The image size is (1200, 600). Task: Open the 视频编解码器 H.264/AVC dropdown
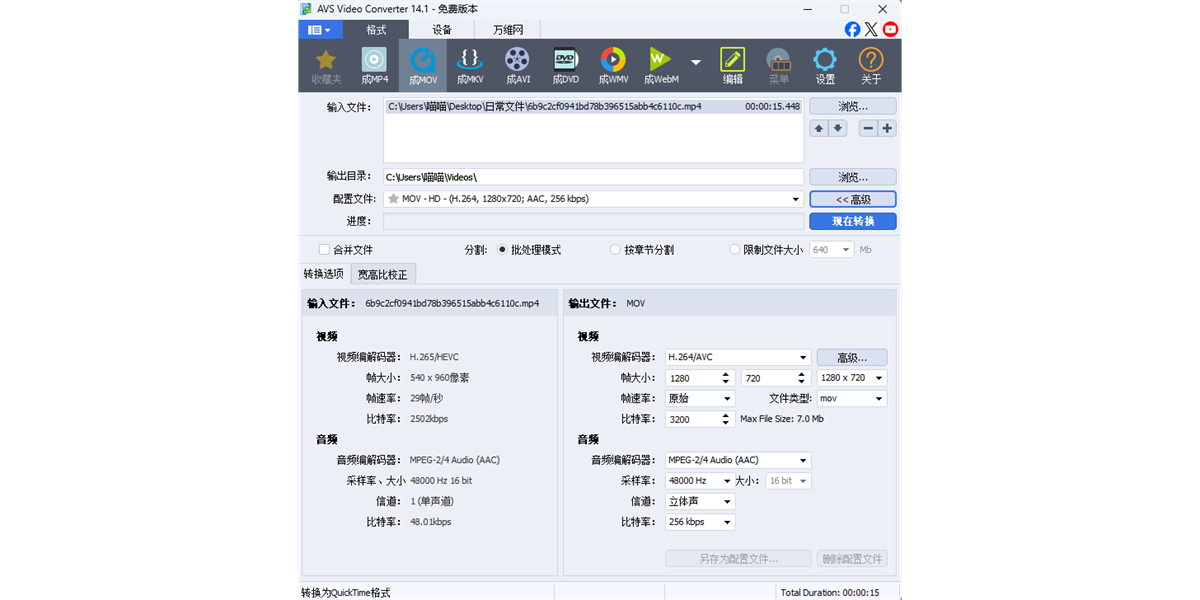click(737, 357)
